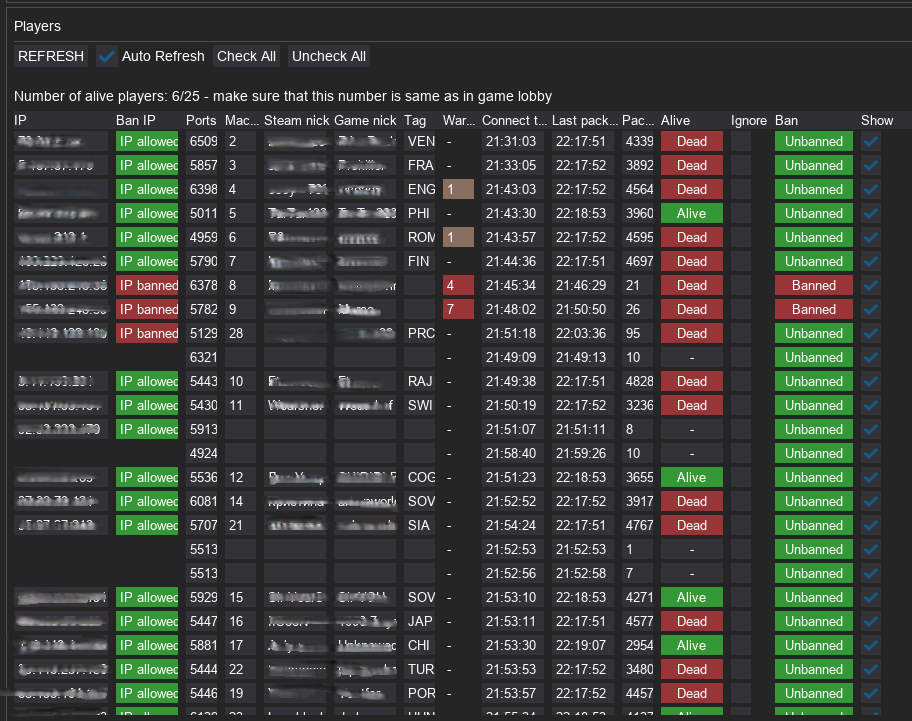Click the Tag column header
Screen dimensions: 912x721
click(415, 120)
